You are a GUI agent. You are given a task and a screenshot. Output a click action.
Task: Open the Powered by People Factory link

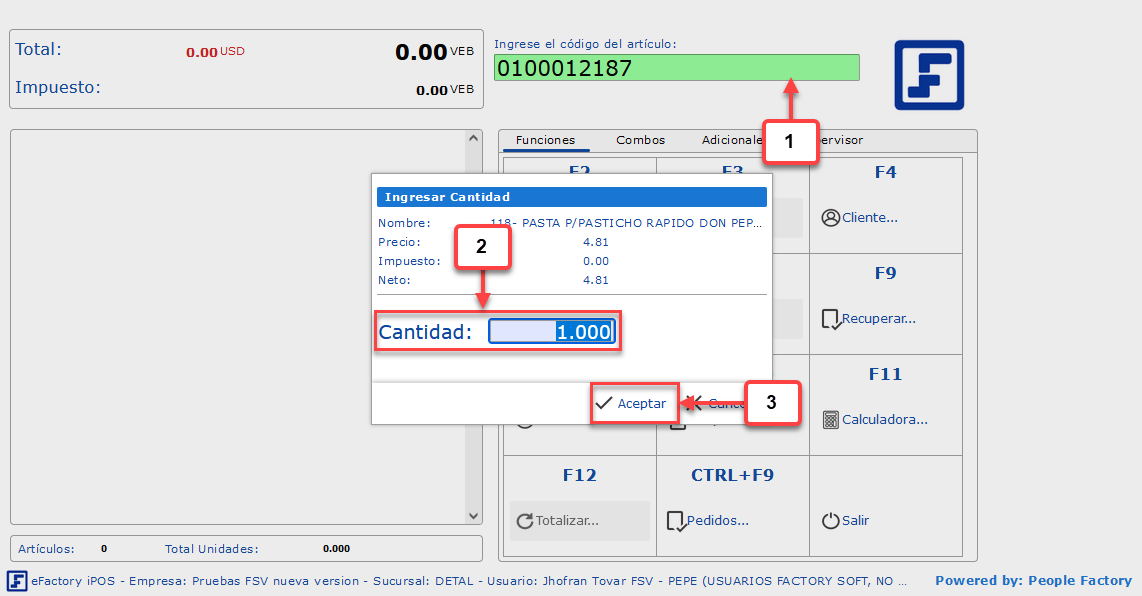point(1033,581)
